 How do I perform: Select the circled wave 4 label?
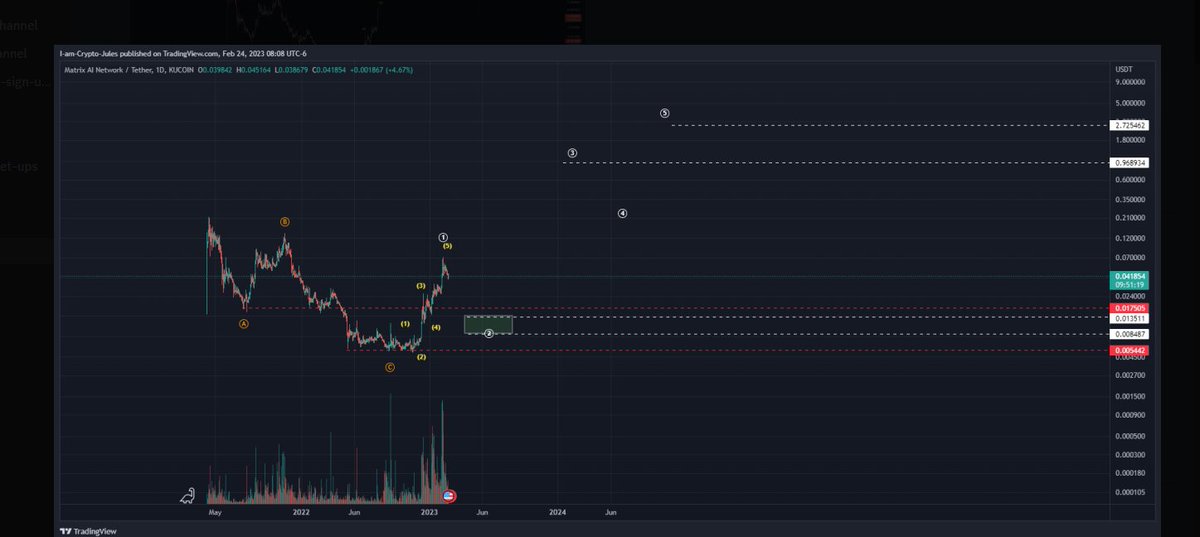(x=622, y=213)
